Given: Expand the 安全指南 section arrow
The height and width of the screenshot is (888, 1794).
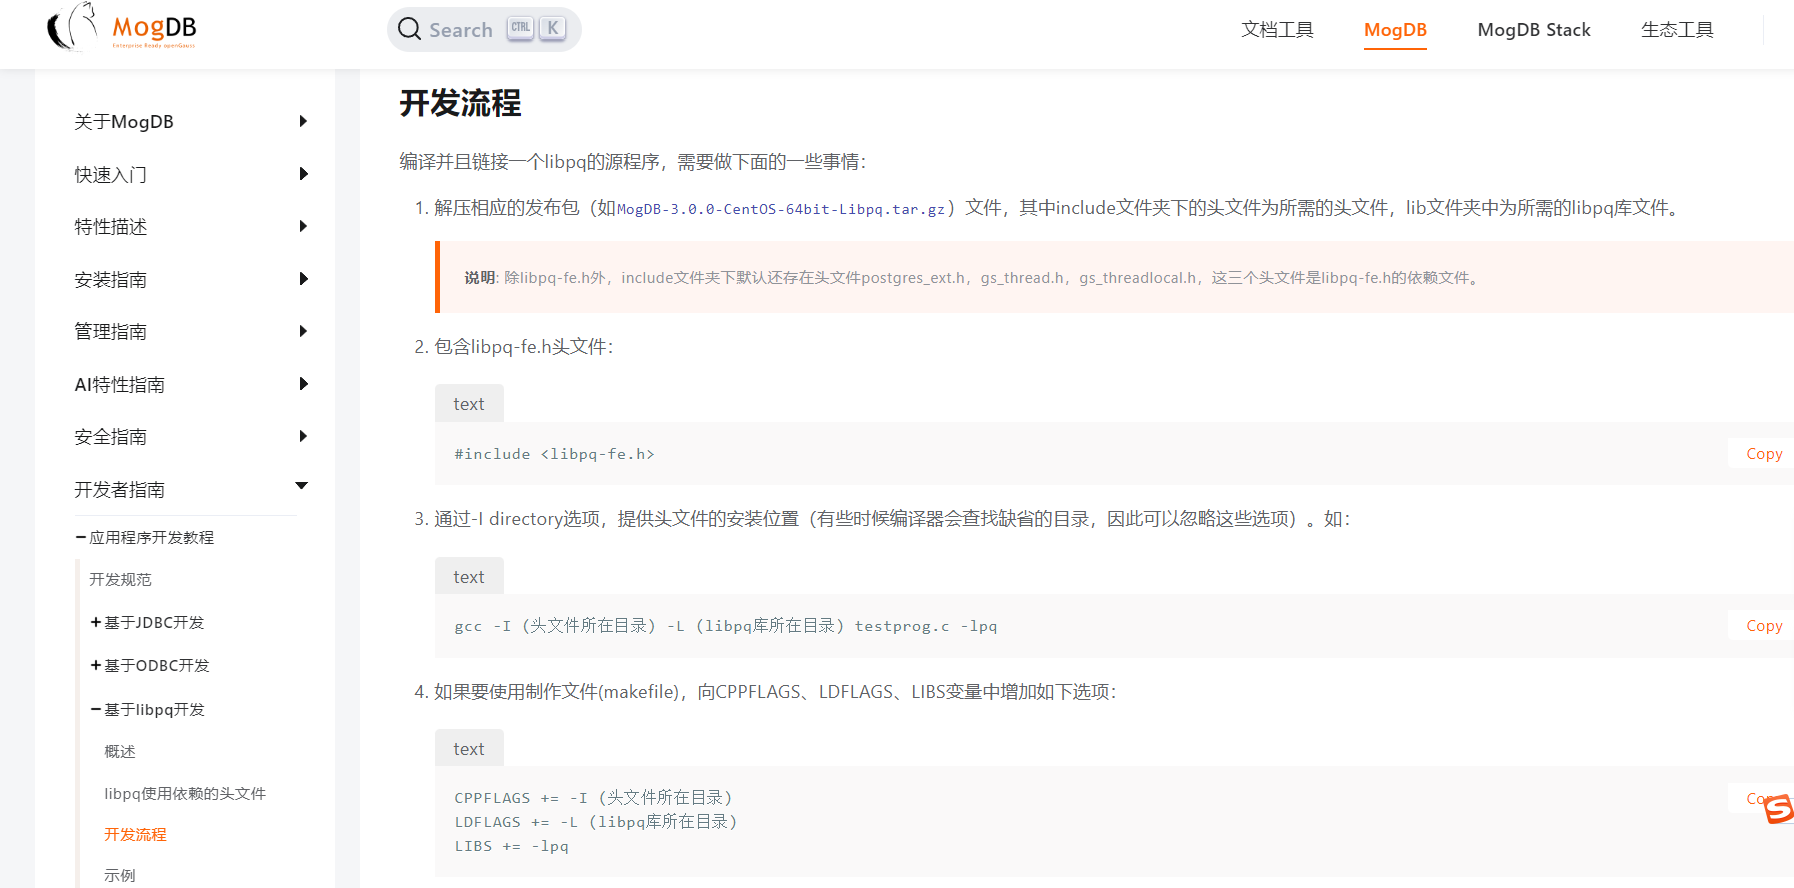Looking at the screenshot, I should click(x=303, y=436).
